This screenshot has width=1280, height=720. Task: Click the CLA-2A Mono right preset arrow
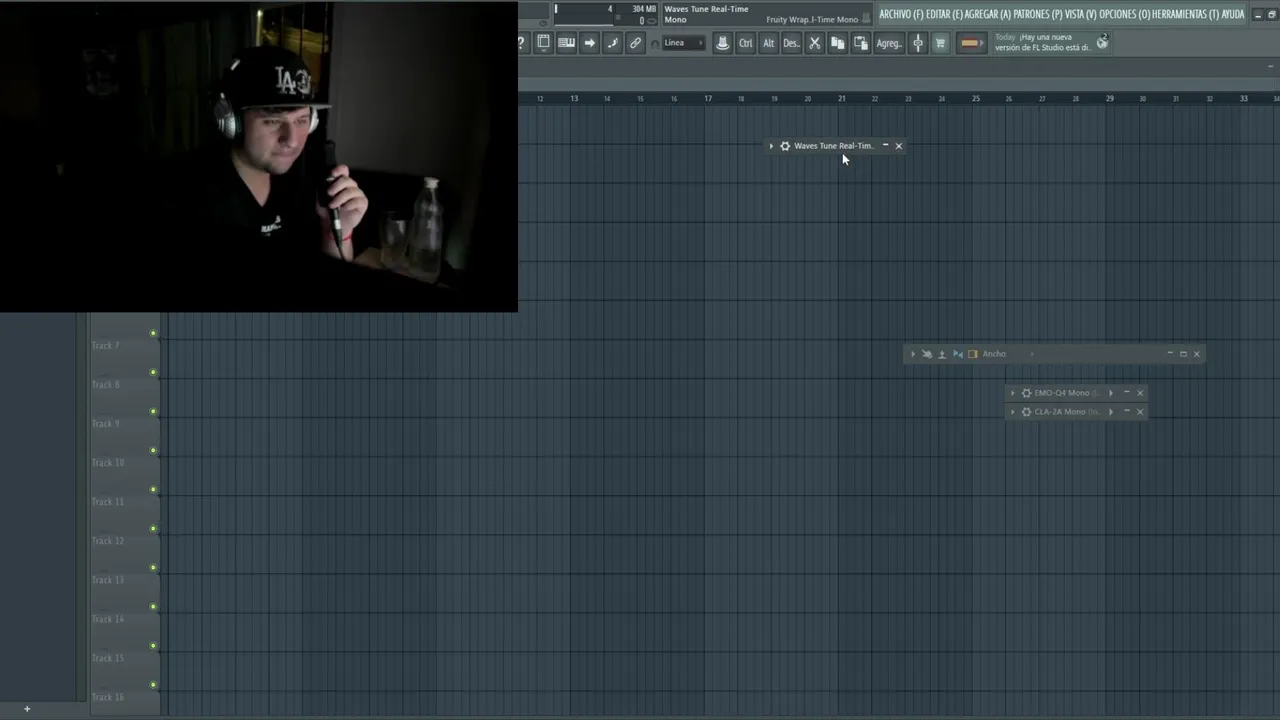pos(1110,412)
